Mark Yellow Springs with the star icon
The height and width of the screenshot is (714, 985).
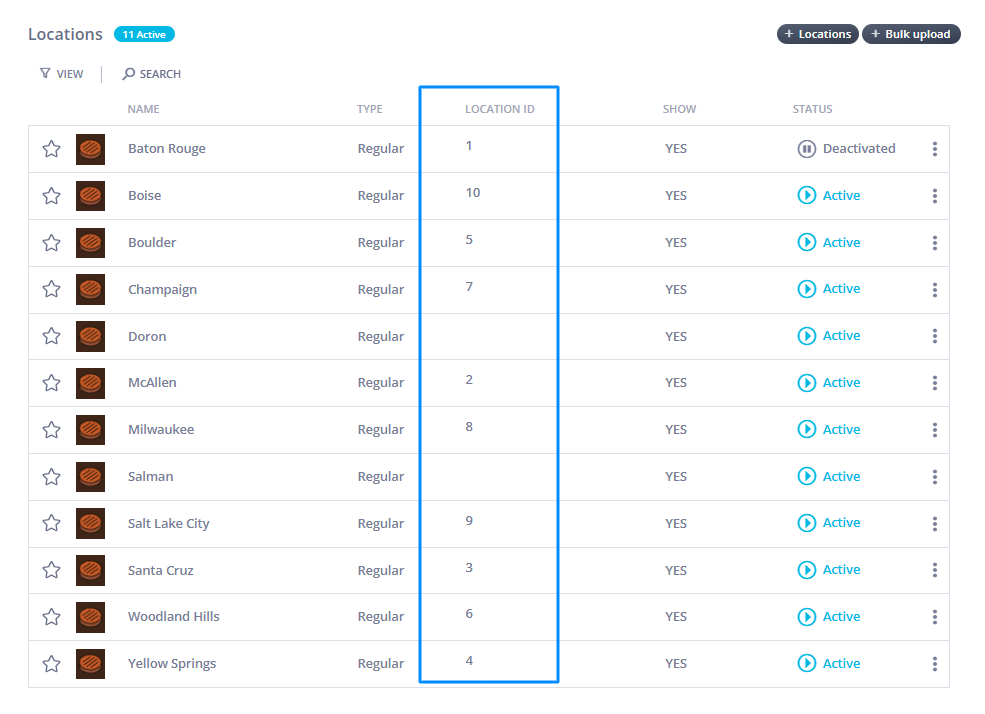(52, 664)
